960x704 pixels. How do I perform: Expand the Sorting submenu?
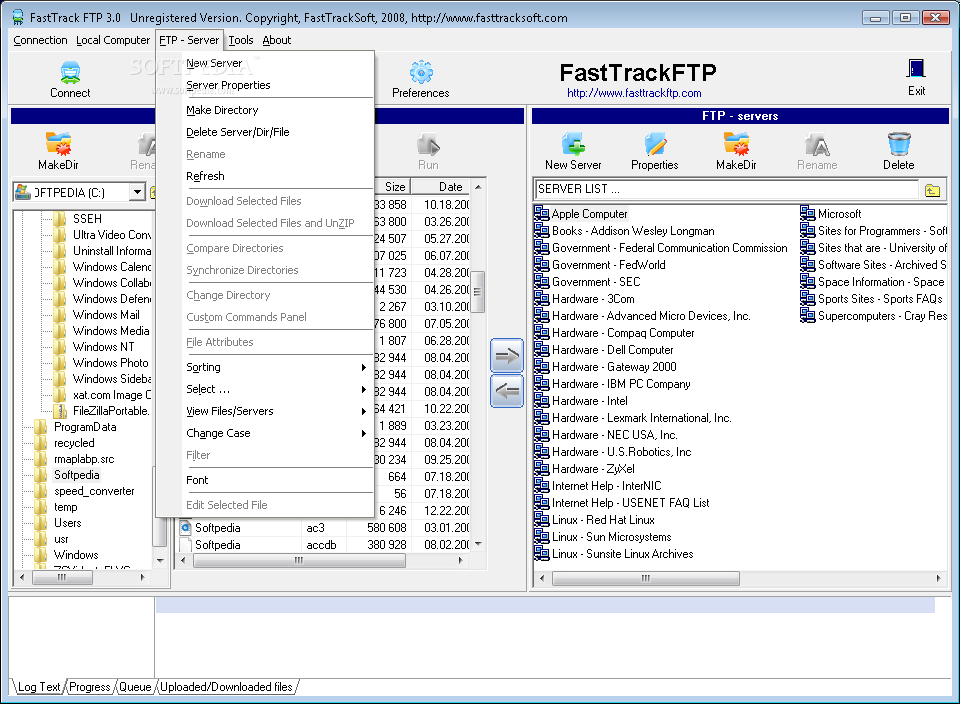click(364, 367)
